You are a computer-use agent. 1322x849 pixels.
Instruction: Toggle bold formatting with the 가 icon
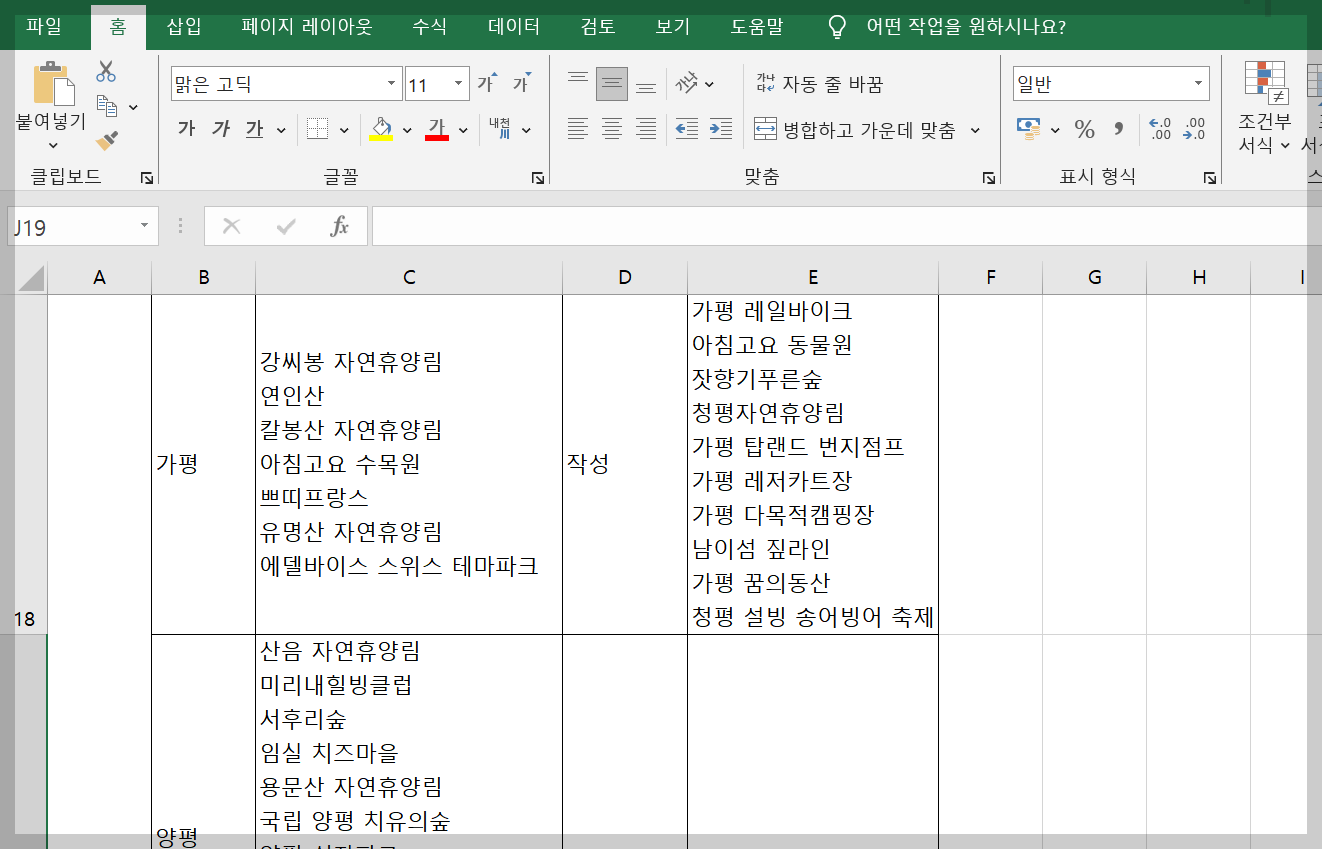coord(185,129)
